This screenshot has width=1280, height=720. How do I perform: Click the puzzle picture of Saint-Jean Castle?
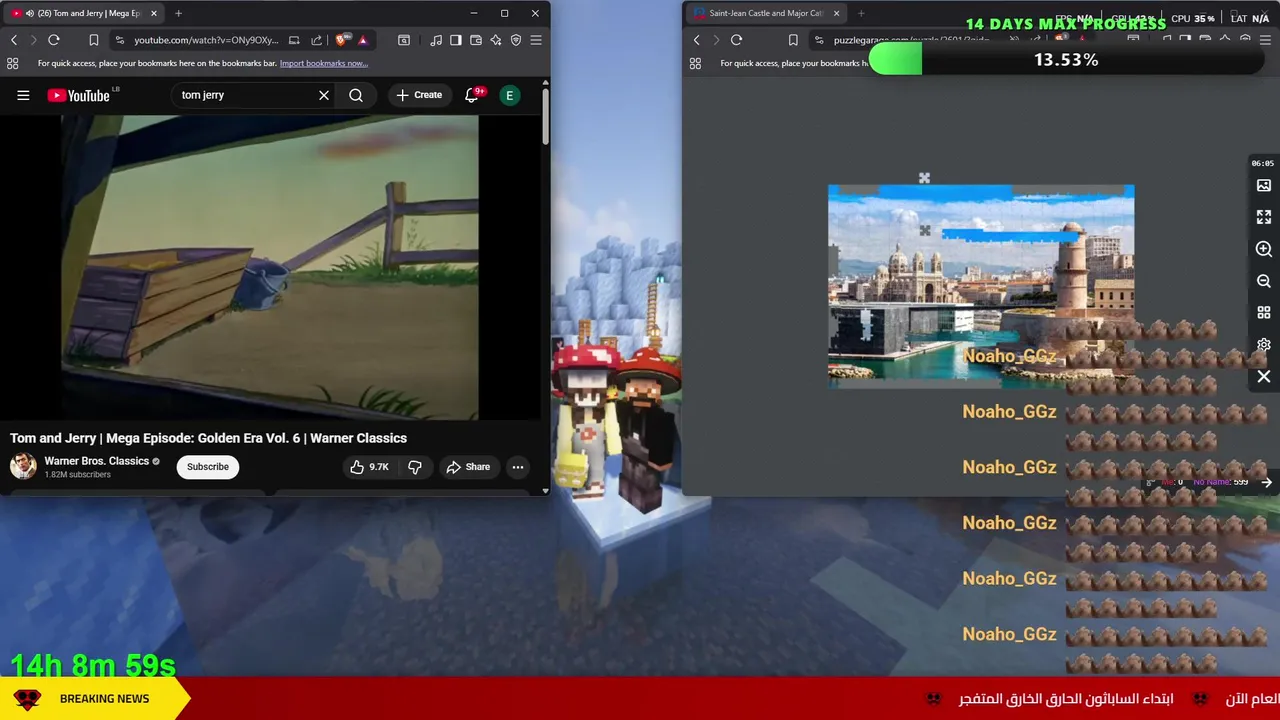980,285
